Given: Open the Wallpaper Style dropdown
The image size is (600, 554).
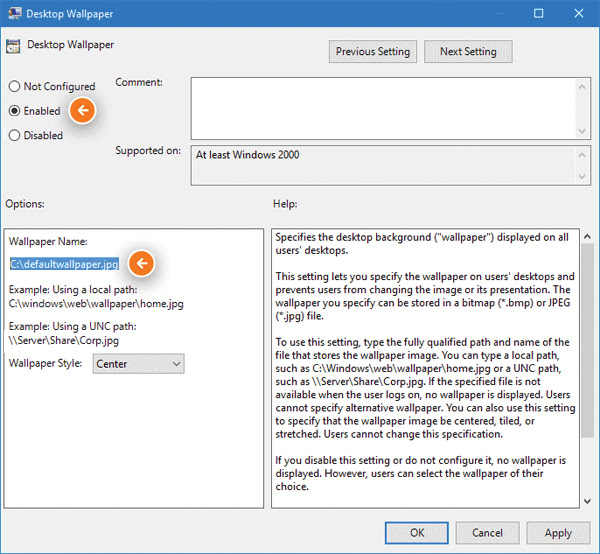Looking at the screenshot, I should click(139, 363).
